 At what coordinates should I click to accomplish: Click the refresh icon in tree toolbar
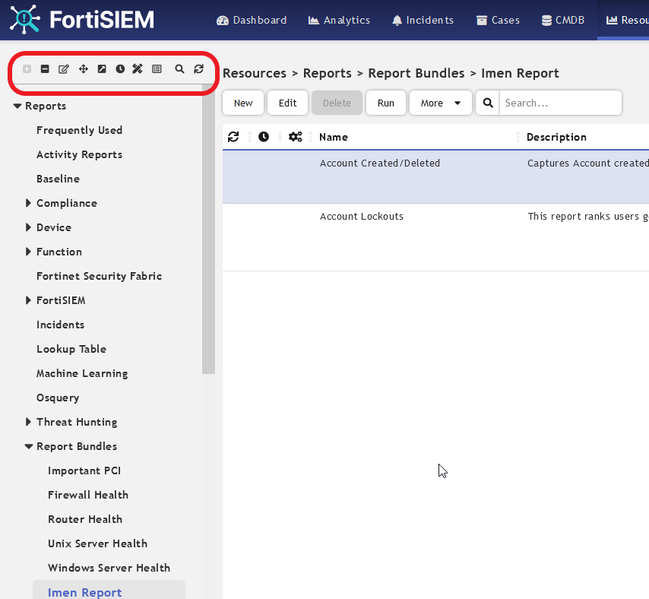click(x=198, y=69)
